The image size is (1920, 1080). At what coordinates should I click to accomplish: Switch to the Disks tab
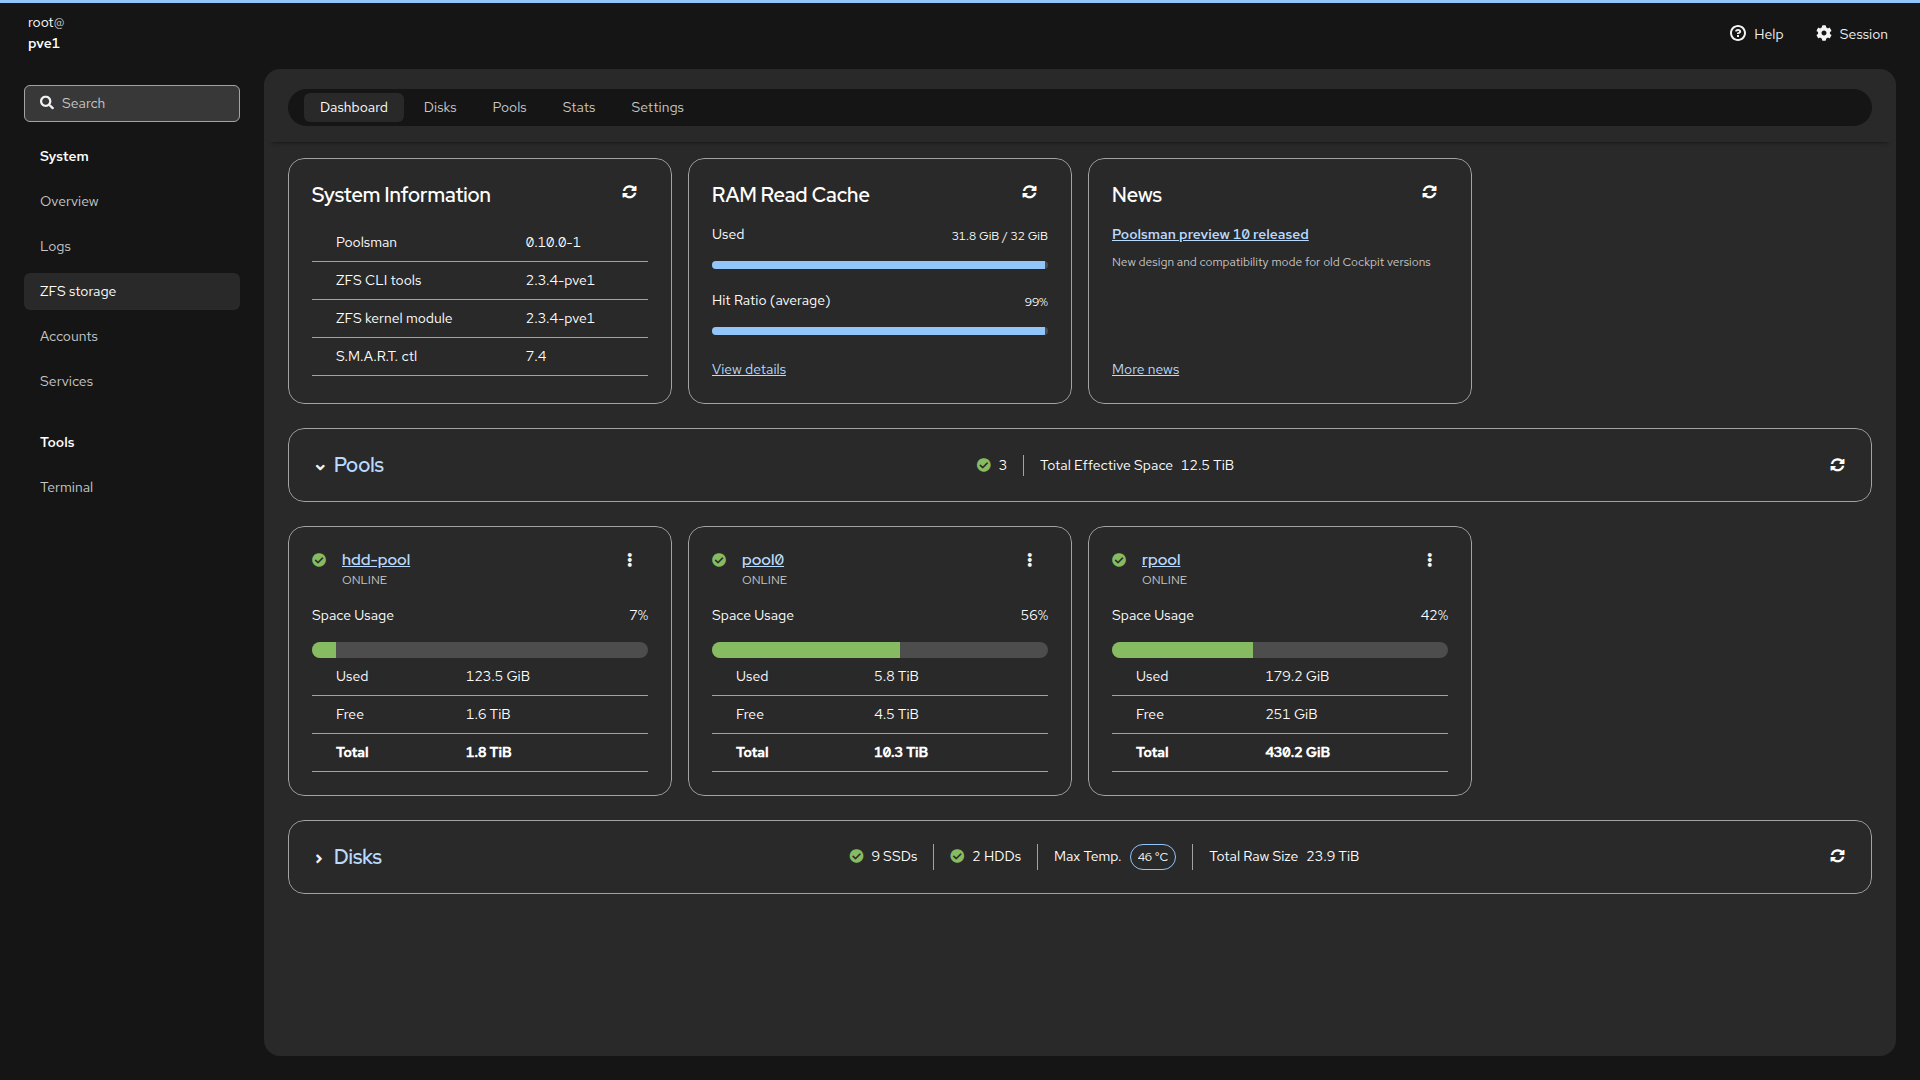[439, 107]
